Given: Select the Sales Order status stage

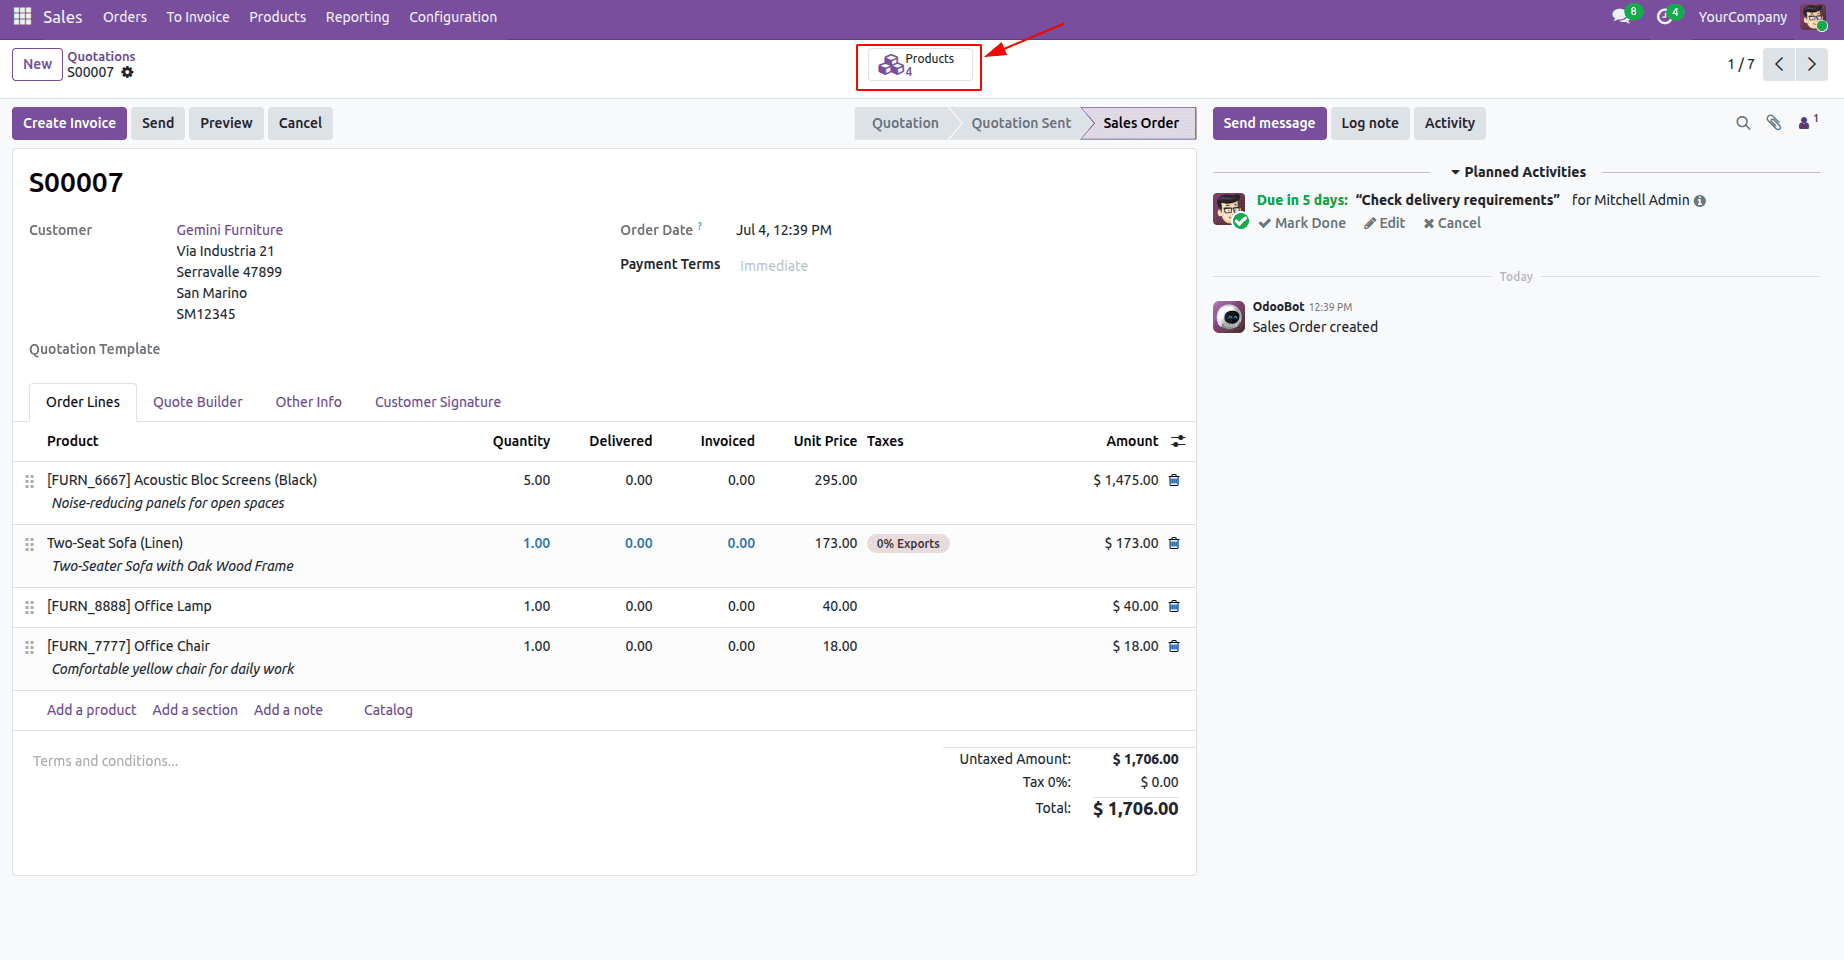Looking at the screenshot, I should coord(1141,123).
